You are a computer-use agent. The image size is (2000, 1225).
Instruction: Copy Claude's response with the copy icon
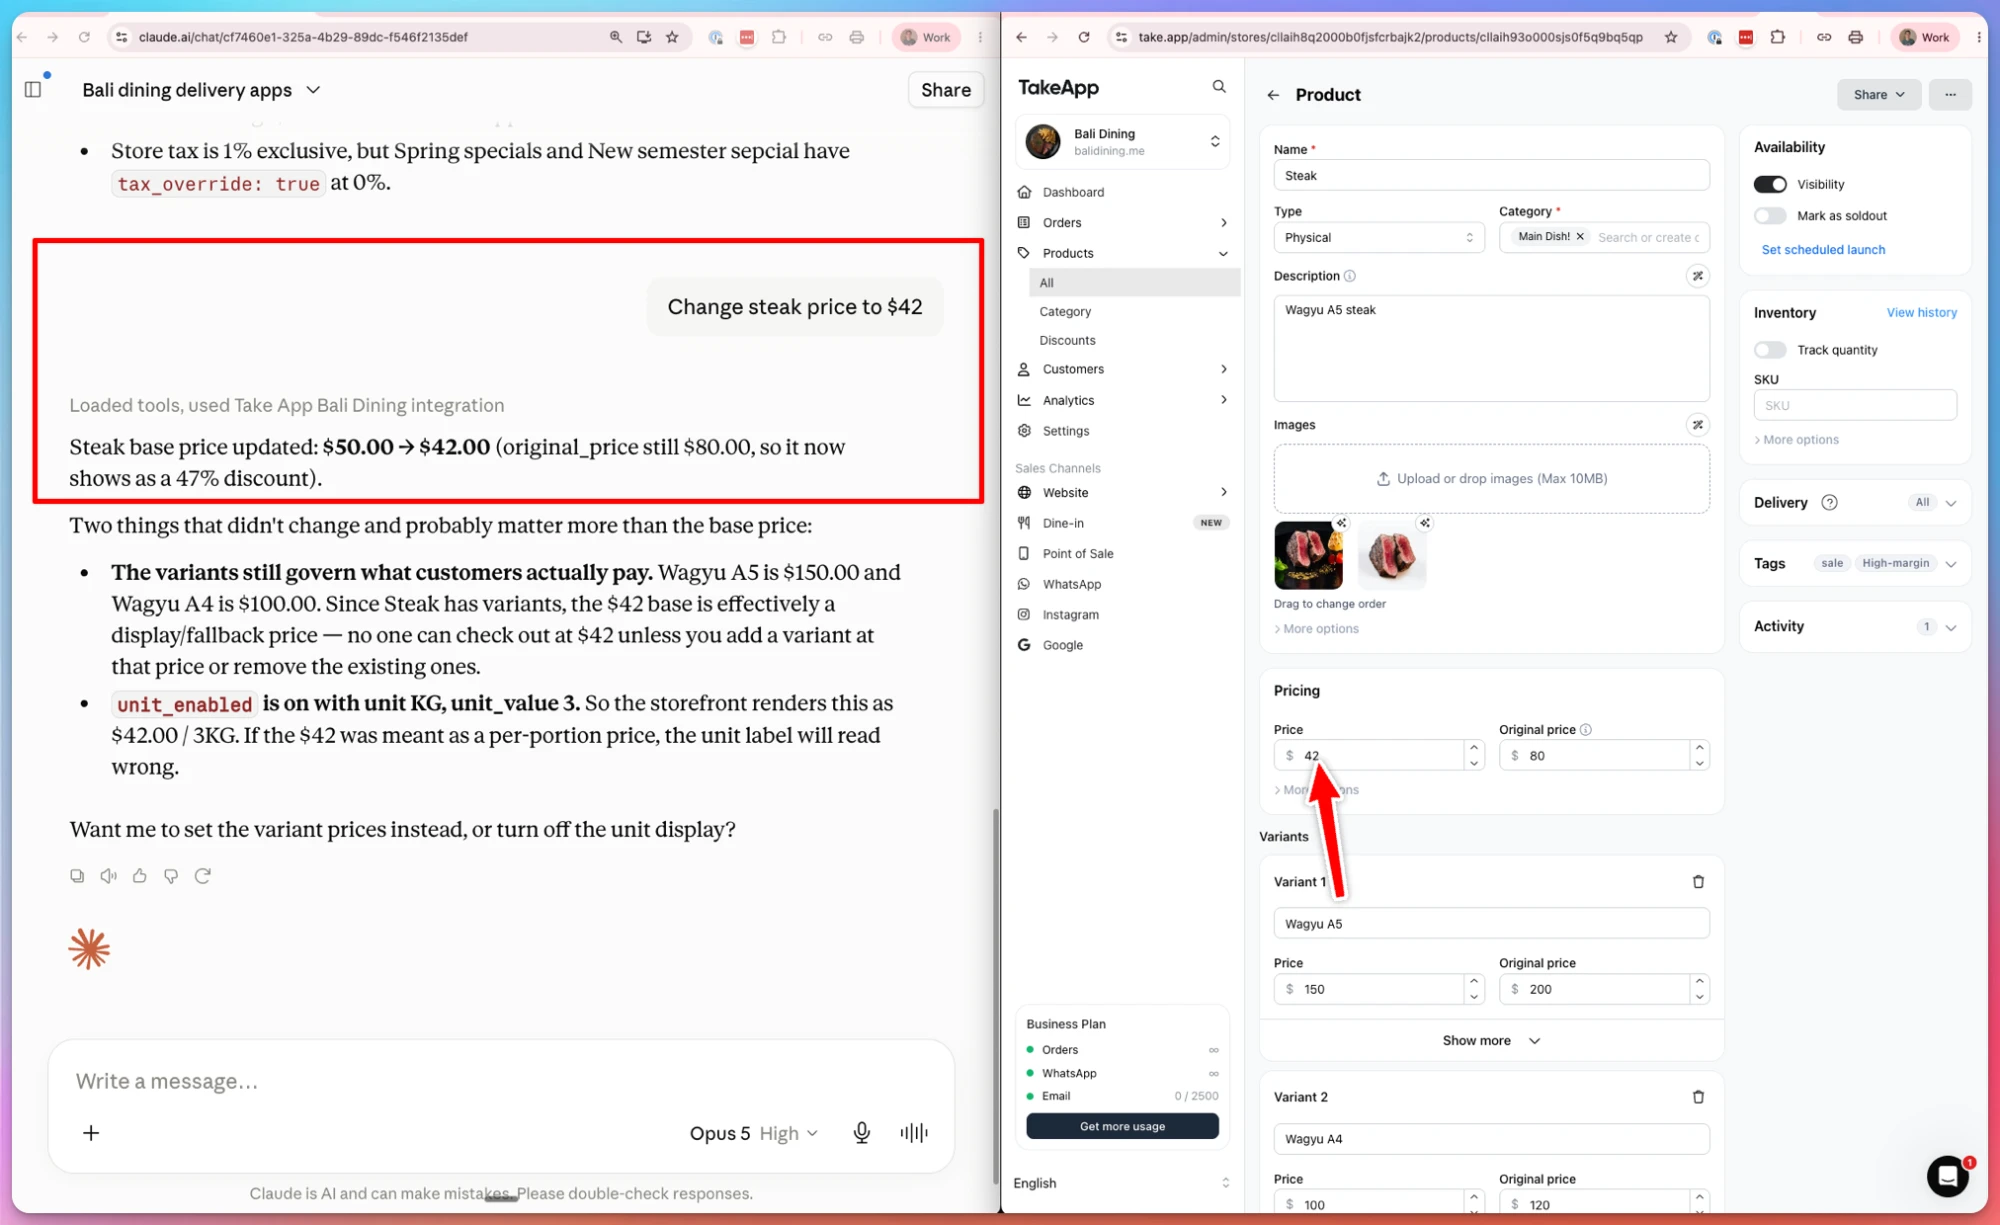pos(77,876)
